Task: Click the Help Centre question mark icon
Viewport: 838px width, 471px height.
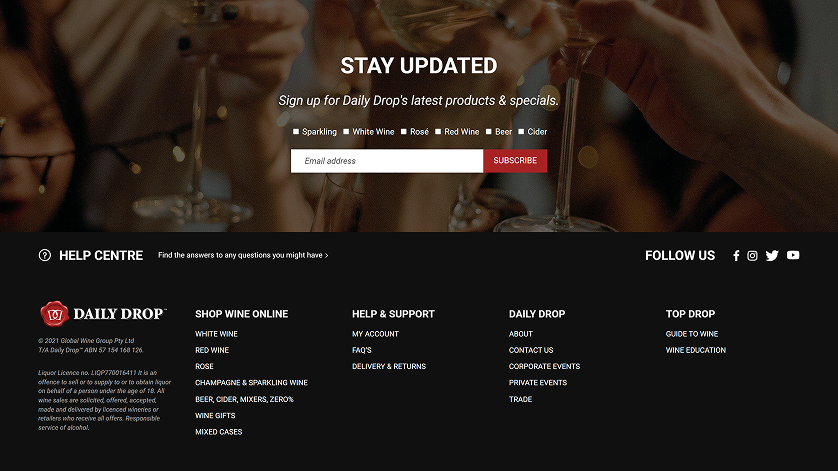Action: 45,255
